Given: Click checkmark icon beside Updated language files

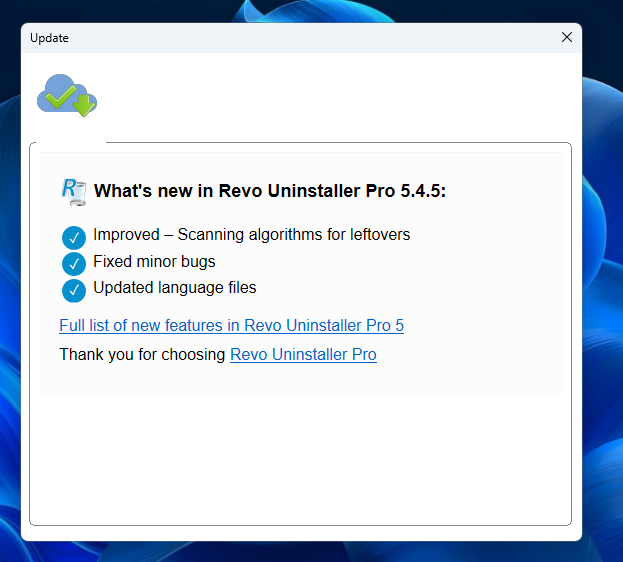Looking at the screenshot, I should pyautogui.click(x=74, y=291).
